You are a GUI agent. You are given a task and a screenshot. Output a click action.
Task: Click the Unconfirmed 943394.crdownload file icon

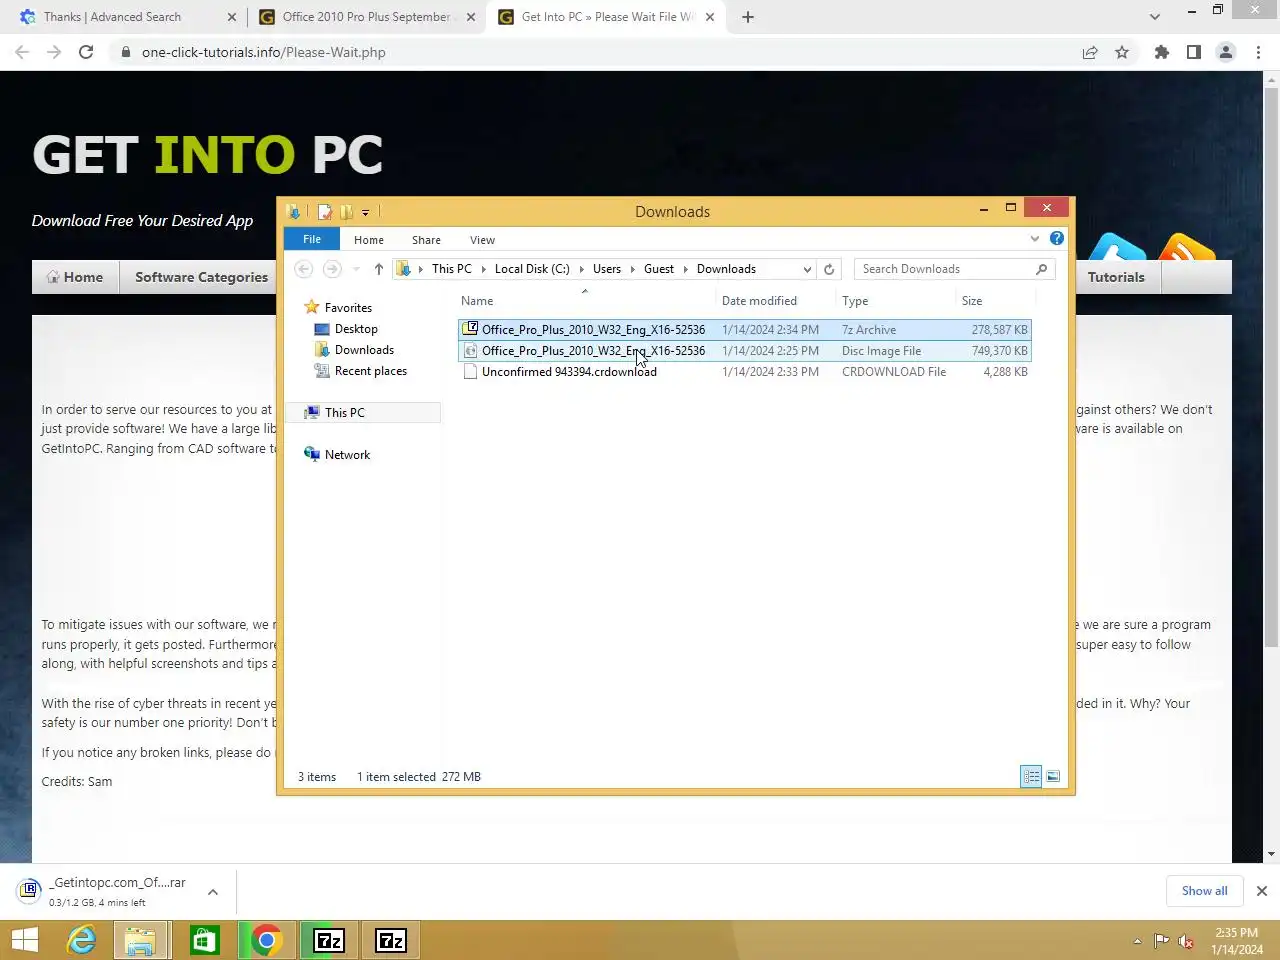coord(470,371)
